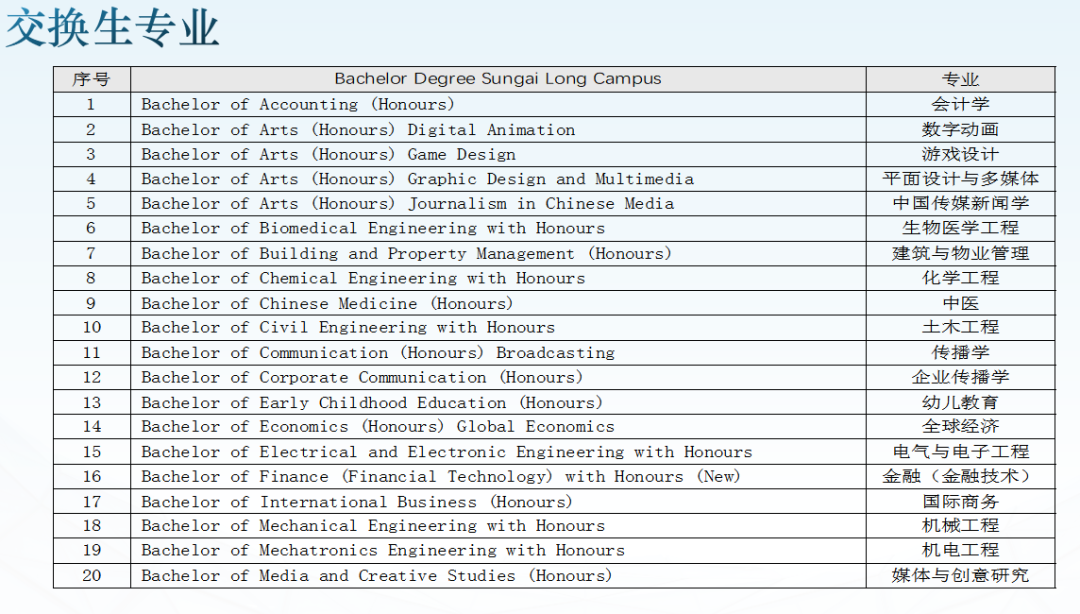Click the Early Childhood Education degree cell
The width and height of the screenshot is (1080, 614).
371,403
